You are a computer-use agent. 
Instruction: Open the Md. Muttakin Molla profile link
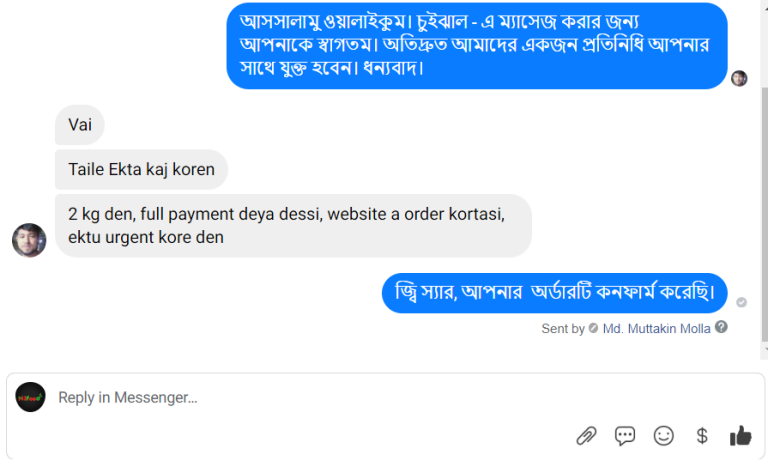tap(656, 328)
